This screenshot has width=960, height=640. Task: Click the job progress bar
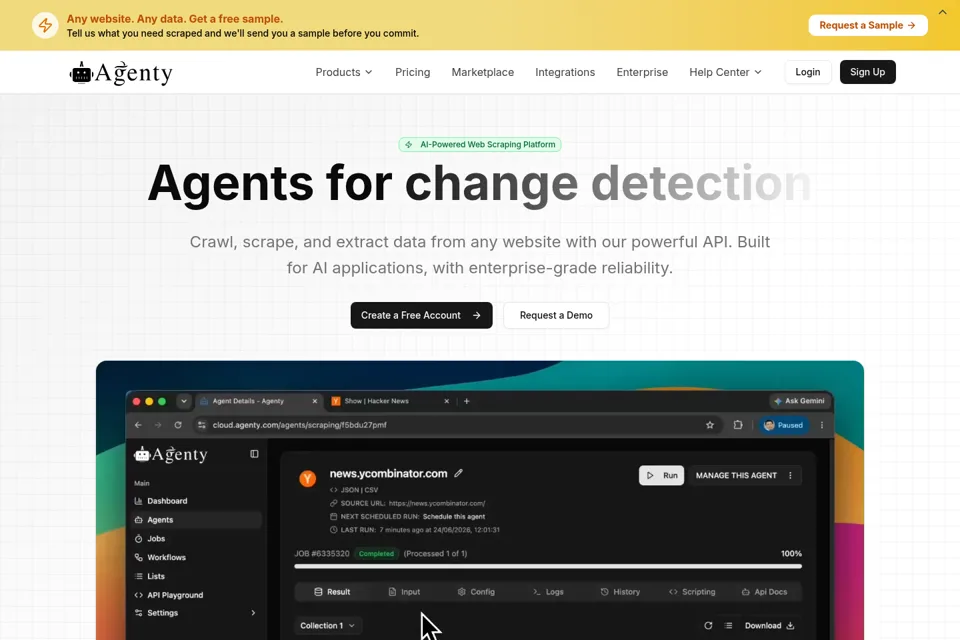(548, 567)
